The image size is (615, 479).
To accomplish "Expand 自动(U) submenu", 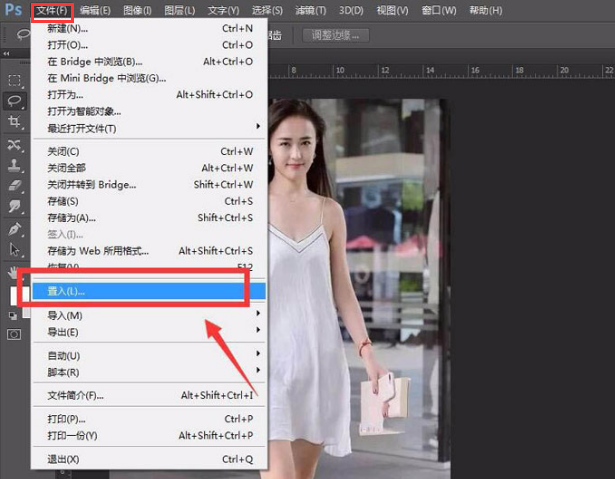I will [x=149, y=356].
